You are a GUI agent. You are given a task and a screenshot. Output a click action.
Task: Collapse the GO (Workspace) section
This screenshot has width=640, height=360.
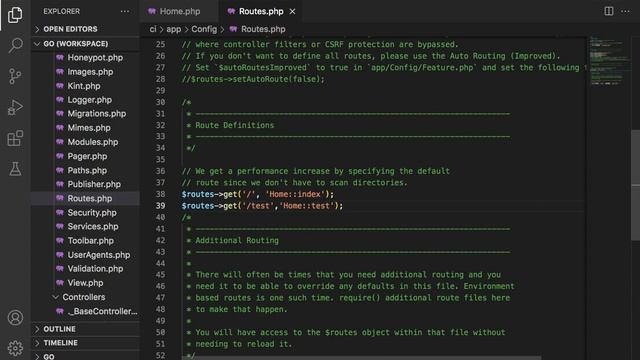85,44
